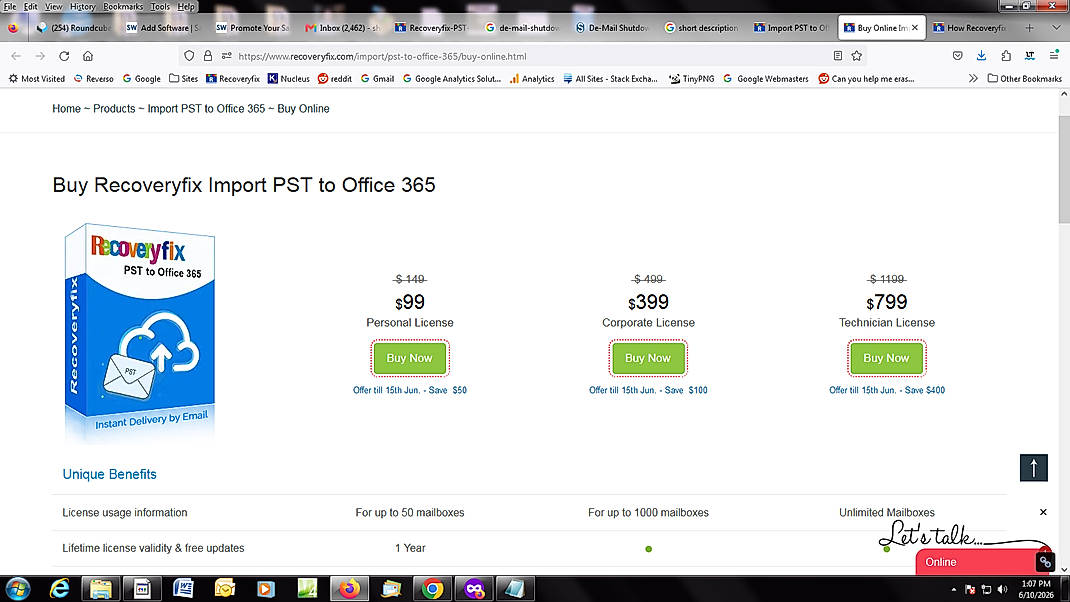Open media player icon in taskbar
1070x602 pixels.
pos(266,588)
